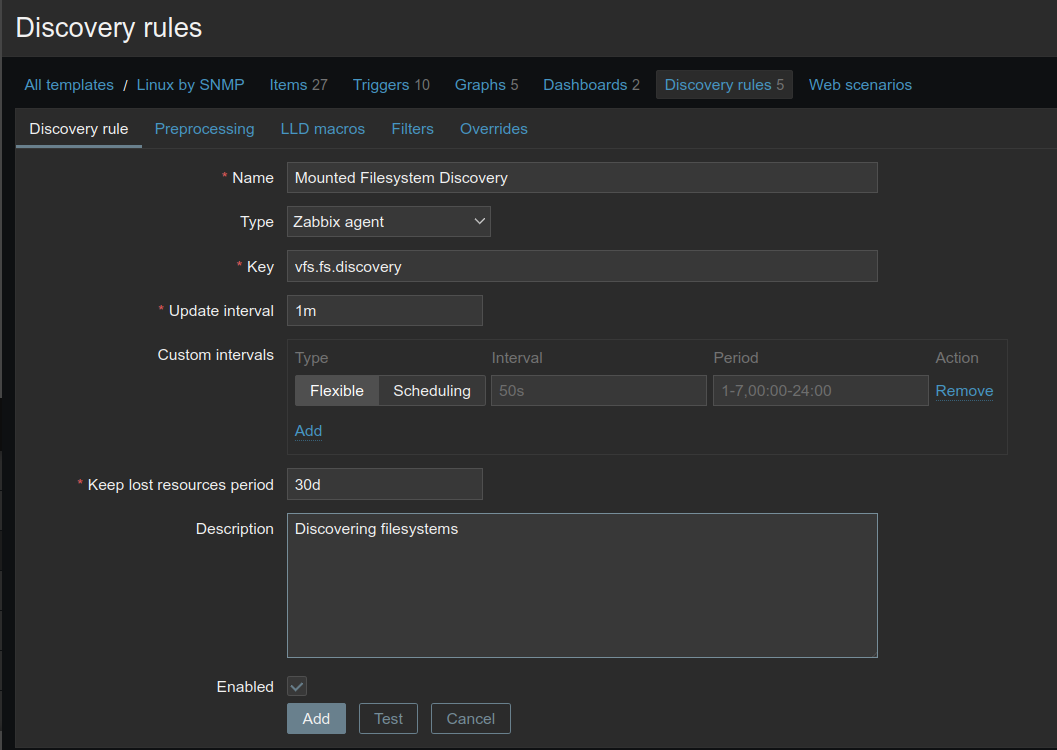Go to Graphs 5 section

tap(486, 85)
